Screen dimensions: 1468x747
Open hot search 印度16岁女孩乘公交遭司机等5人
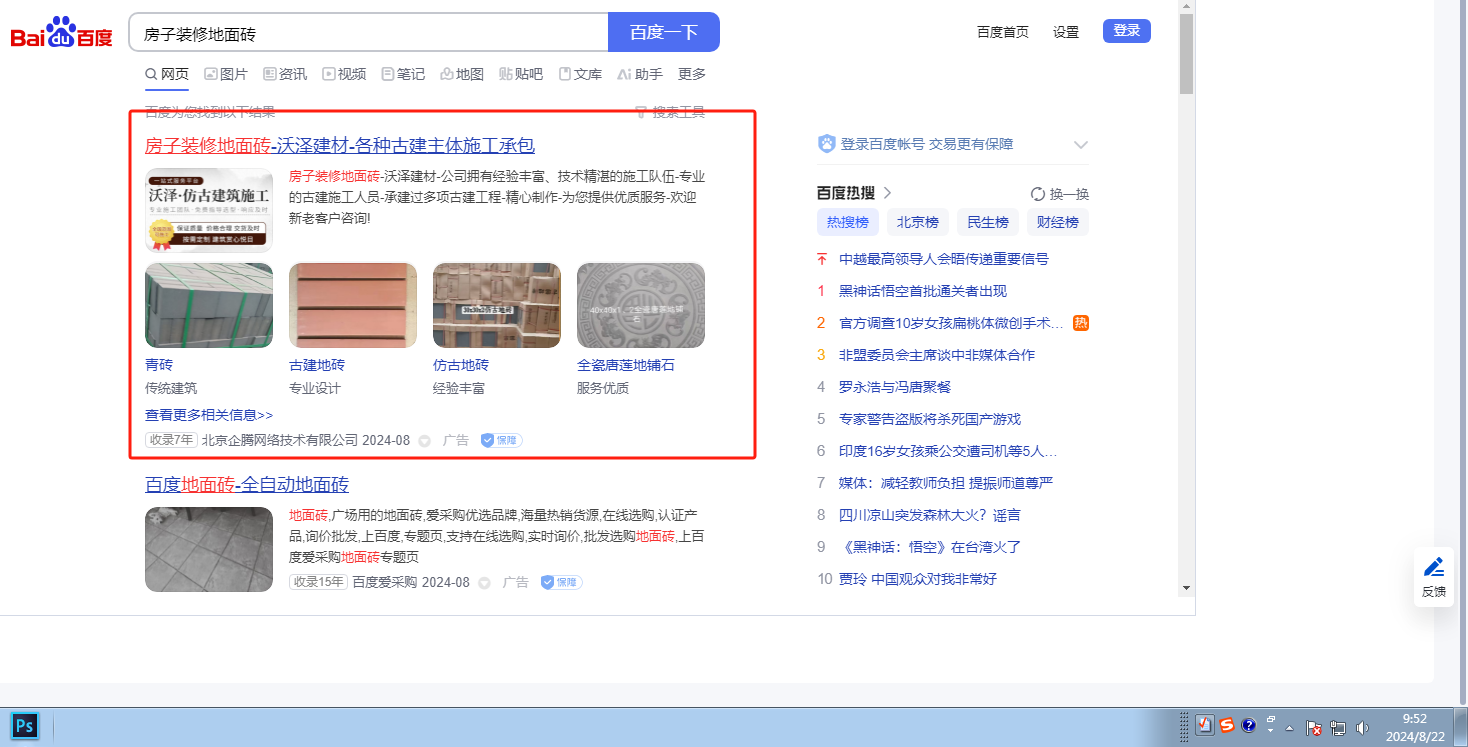[948, 451]
